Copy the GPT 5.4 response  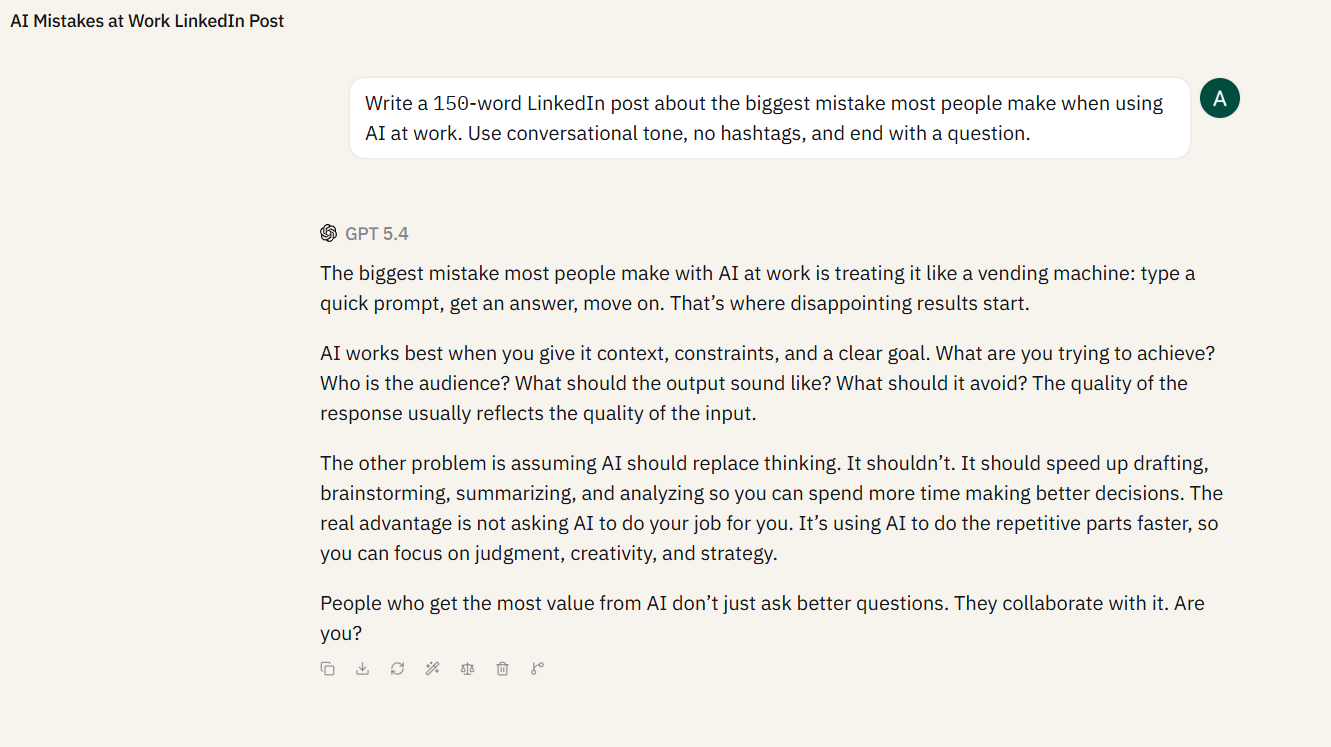coord(327,669)
